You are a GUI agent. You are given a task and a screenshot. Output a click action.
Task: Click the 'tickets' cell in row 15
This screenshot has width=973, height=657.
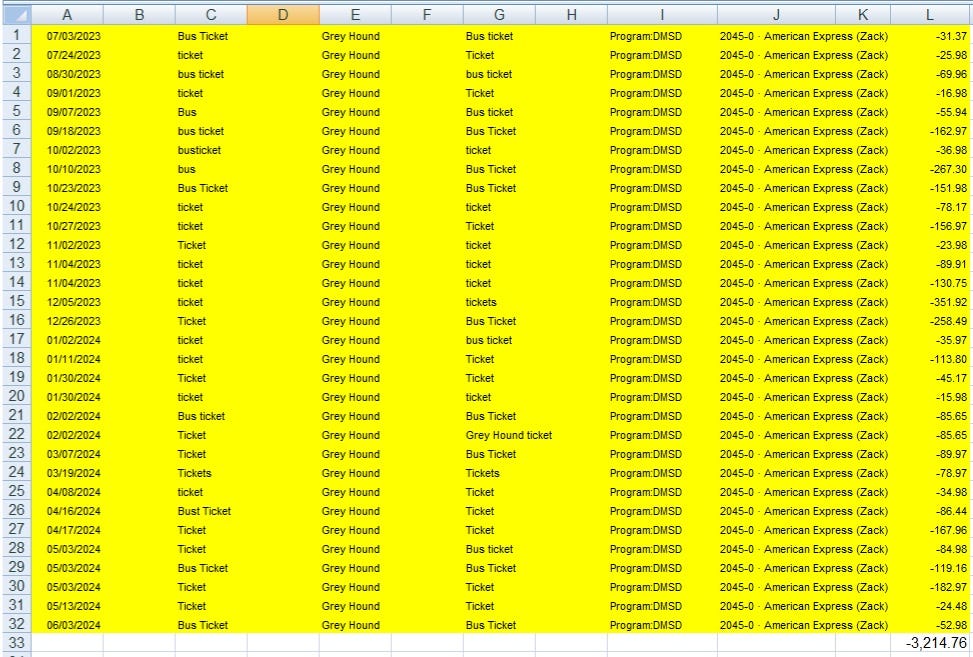(x=499, y=302)
